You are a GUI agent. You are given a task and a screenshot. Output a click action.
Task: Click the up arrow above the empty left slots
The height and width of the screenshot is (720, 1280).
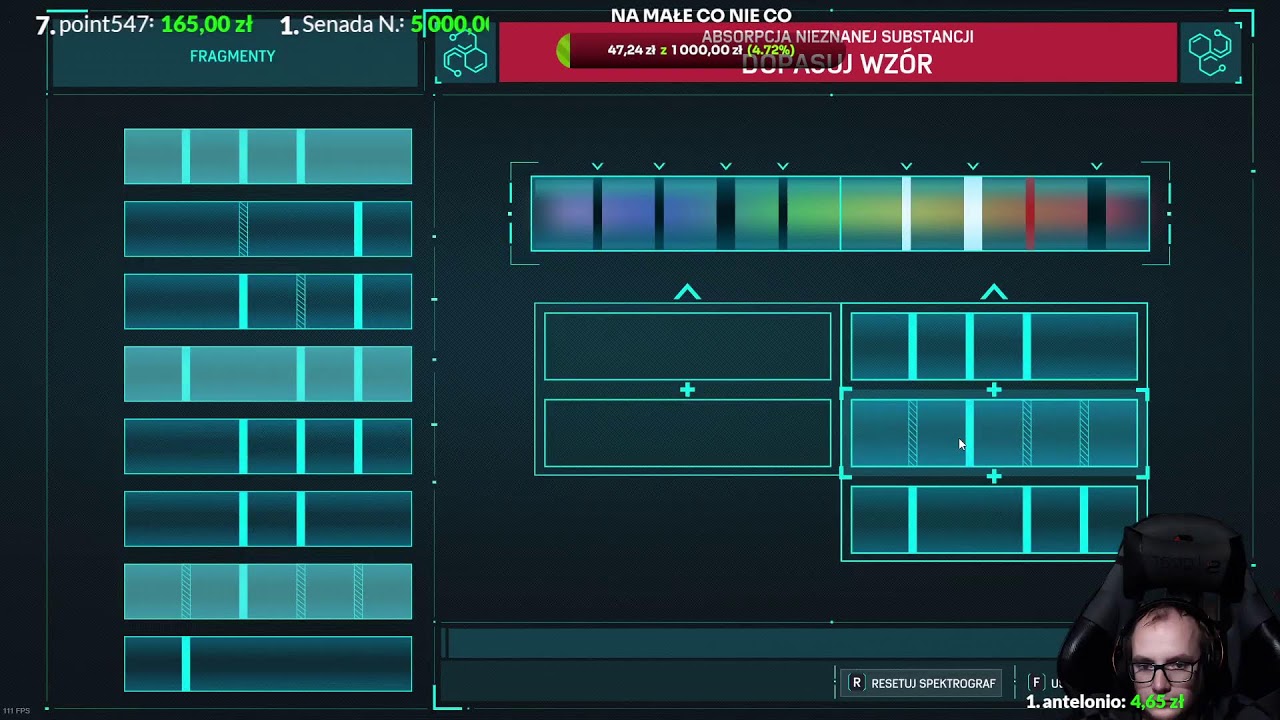(x=687, y=292)
